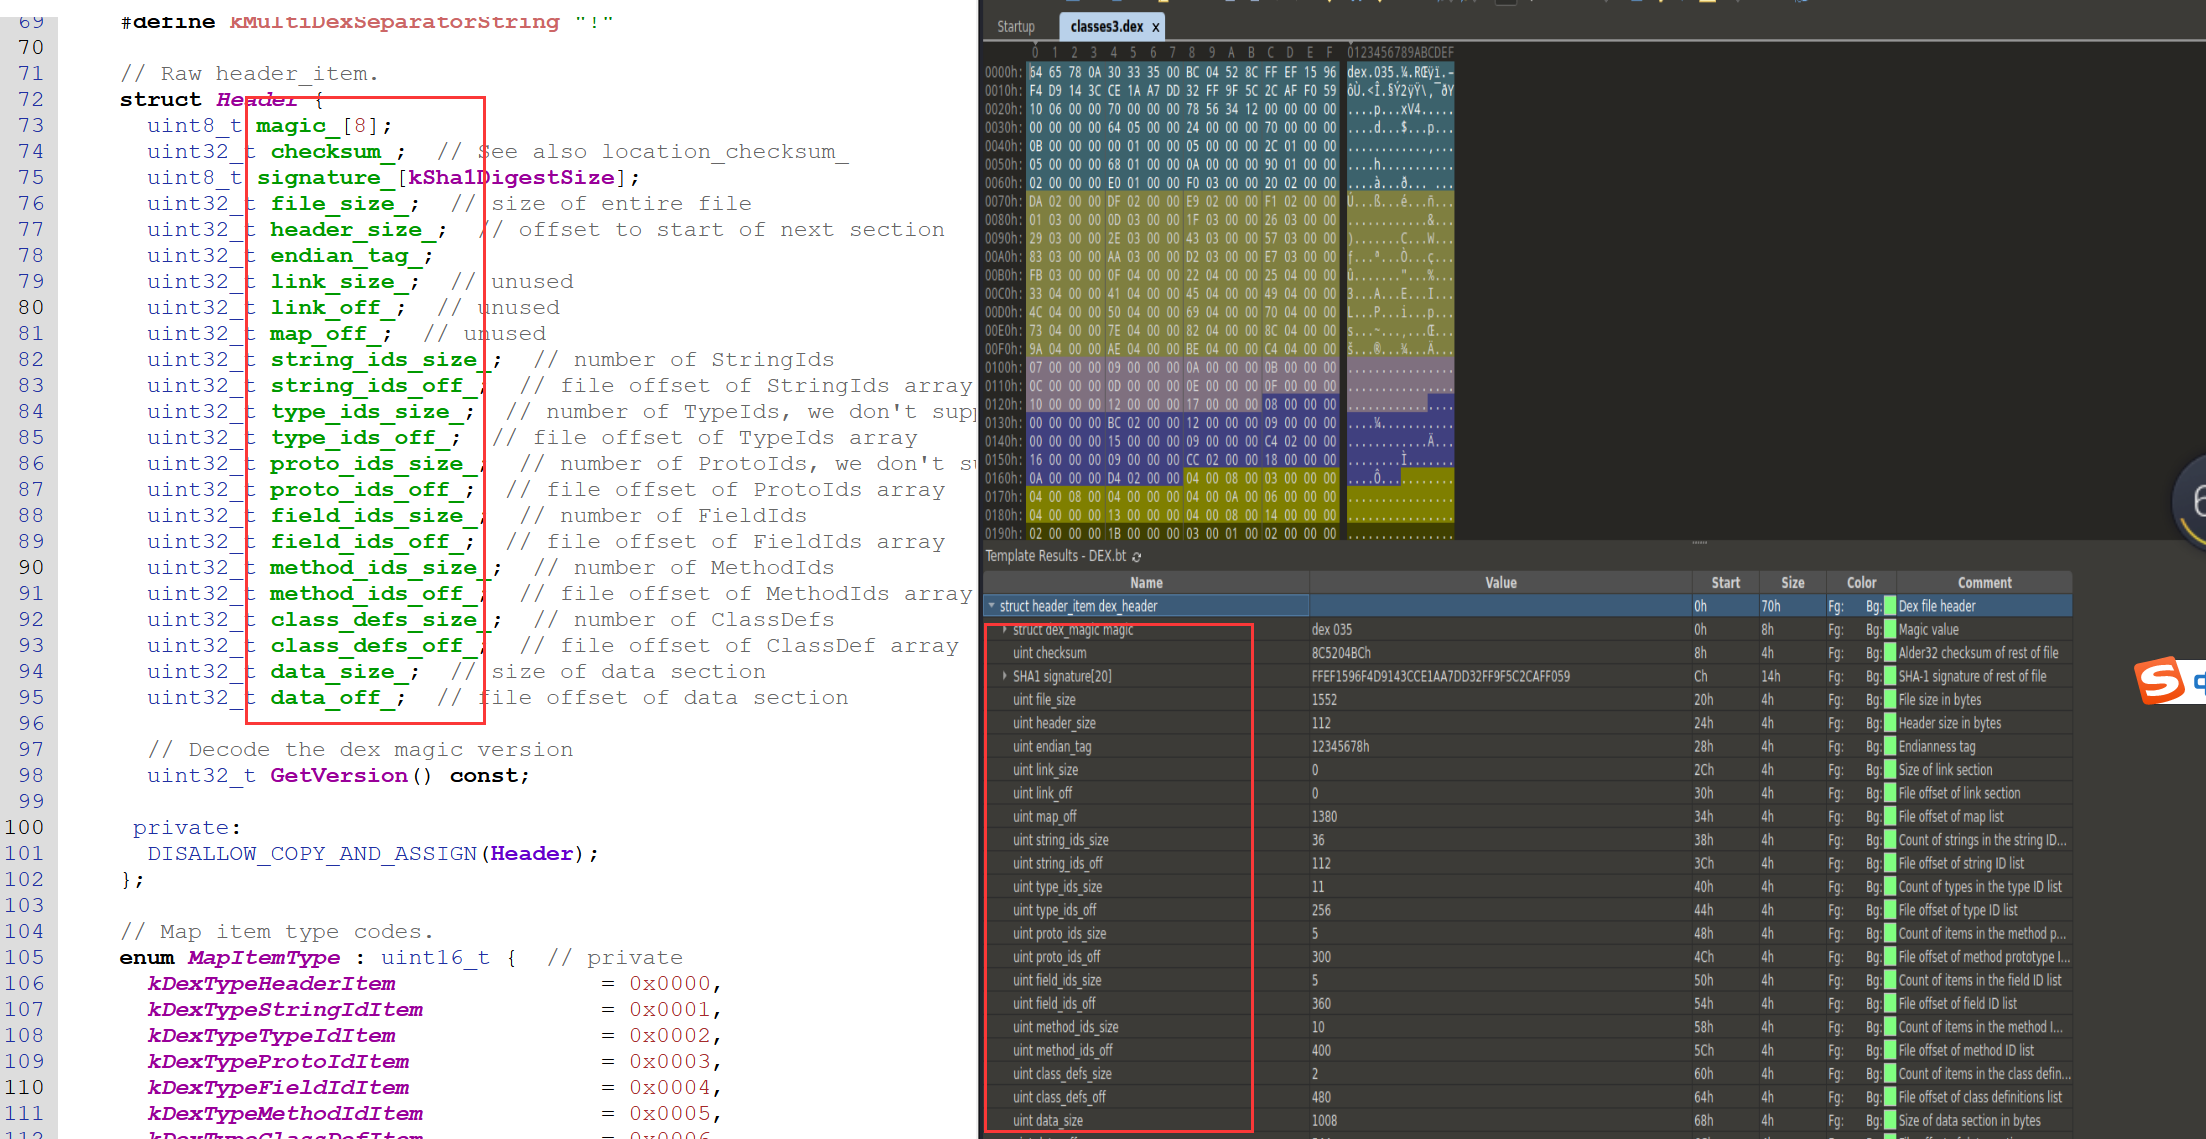Select the uint file_size row

coord(1044,700)
